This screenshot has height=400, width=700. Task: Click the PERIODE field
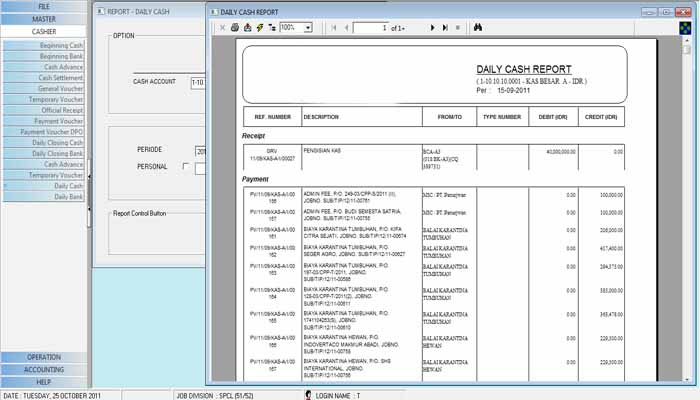click(x=200, y=151)
